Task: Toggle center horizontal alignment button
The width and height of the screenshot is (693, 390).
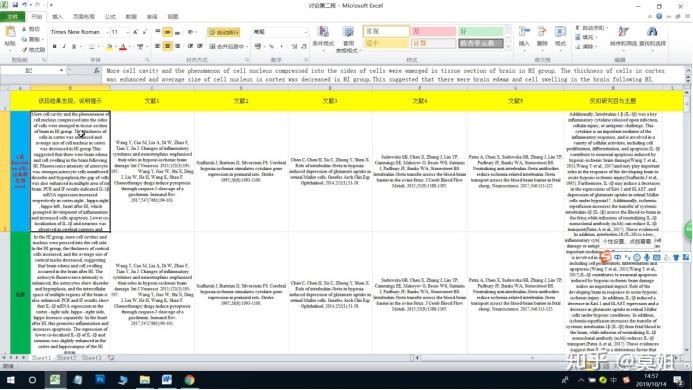Action: click(x=168, y=46)
